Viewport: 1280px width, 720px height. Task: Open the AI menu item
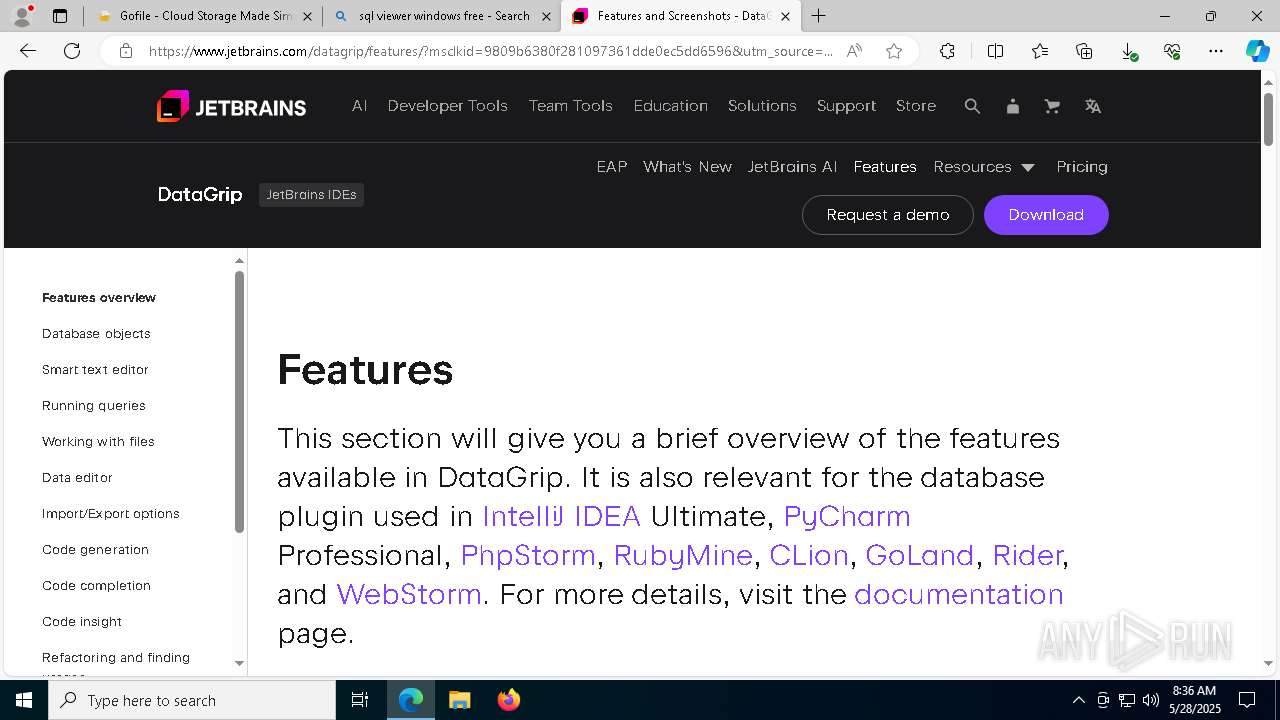tap(359, 106)
